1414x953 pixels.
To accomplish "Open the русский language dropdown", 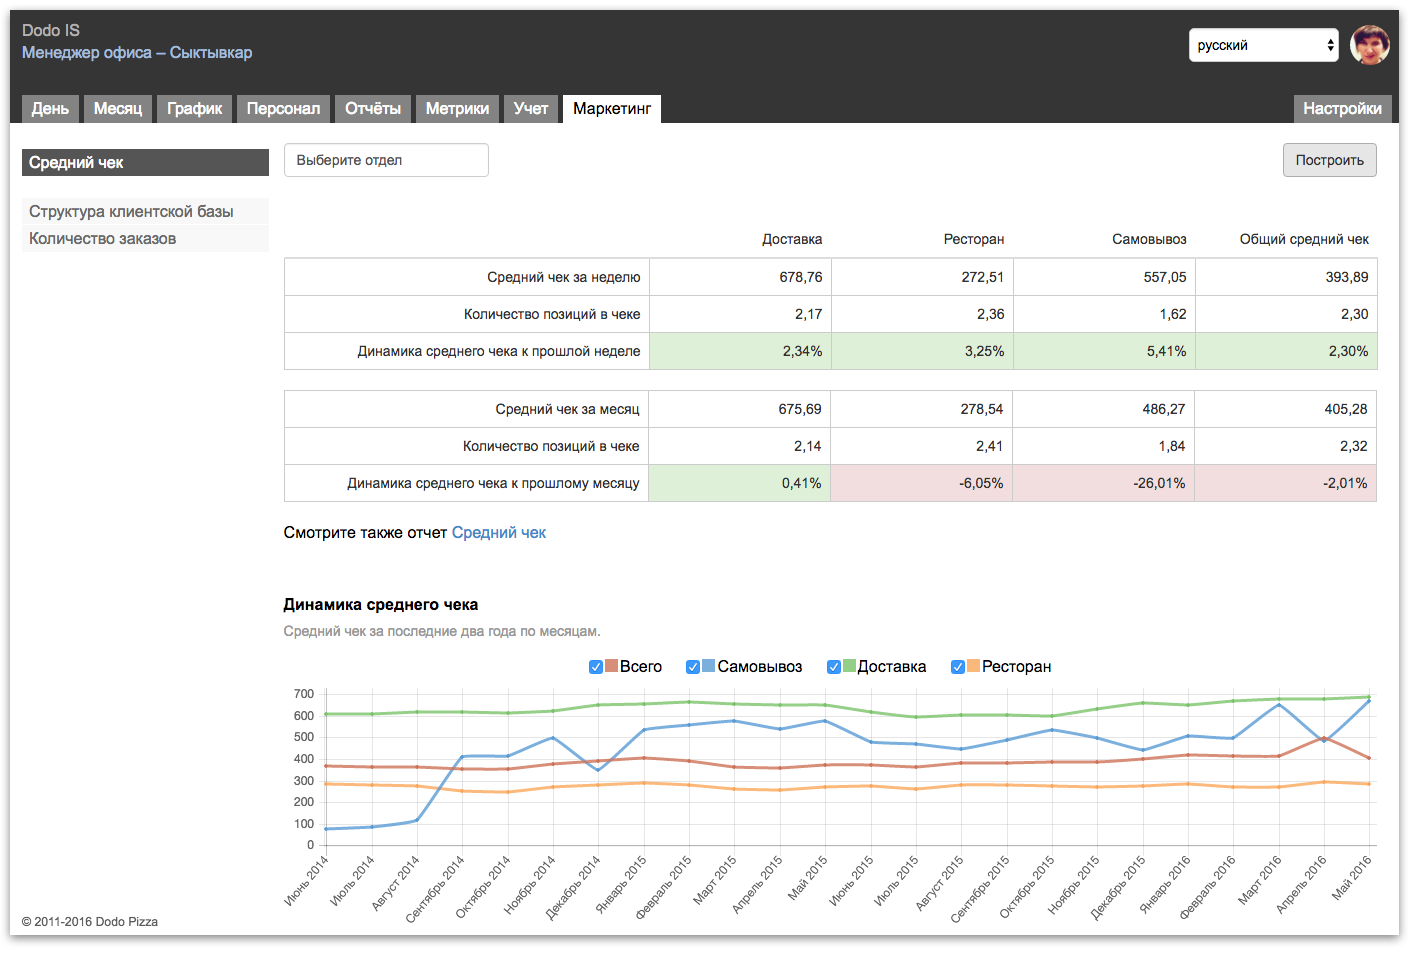I will (1263, 45).
